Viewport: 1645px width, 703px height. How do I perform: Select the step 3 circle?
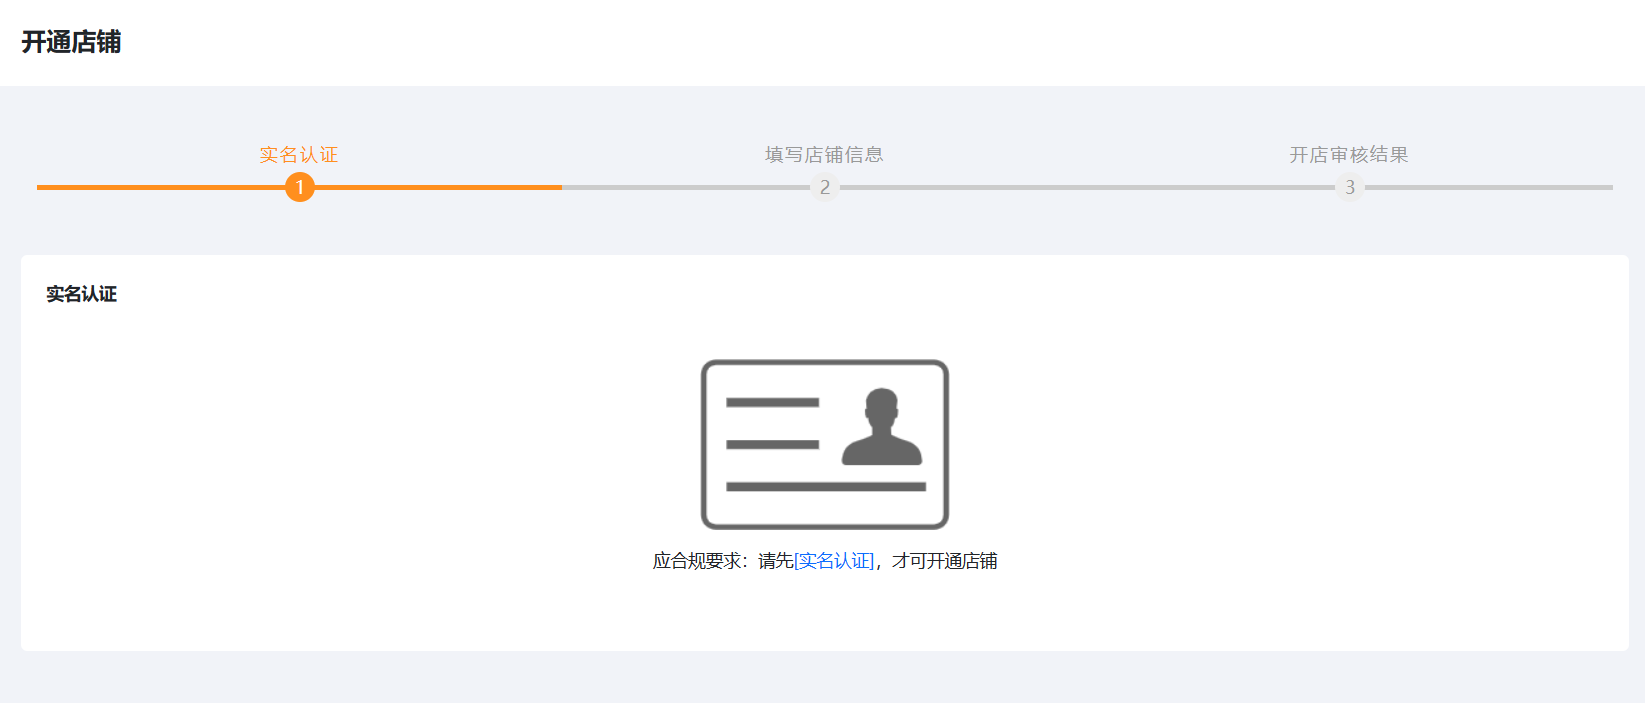tap(1349, 187)
